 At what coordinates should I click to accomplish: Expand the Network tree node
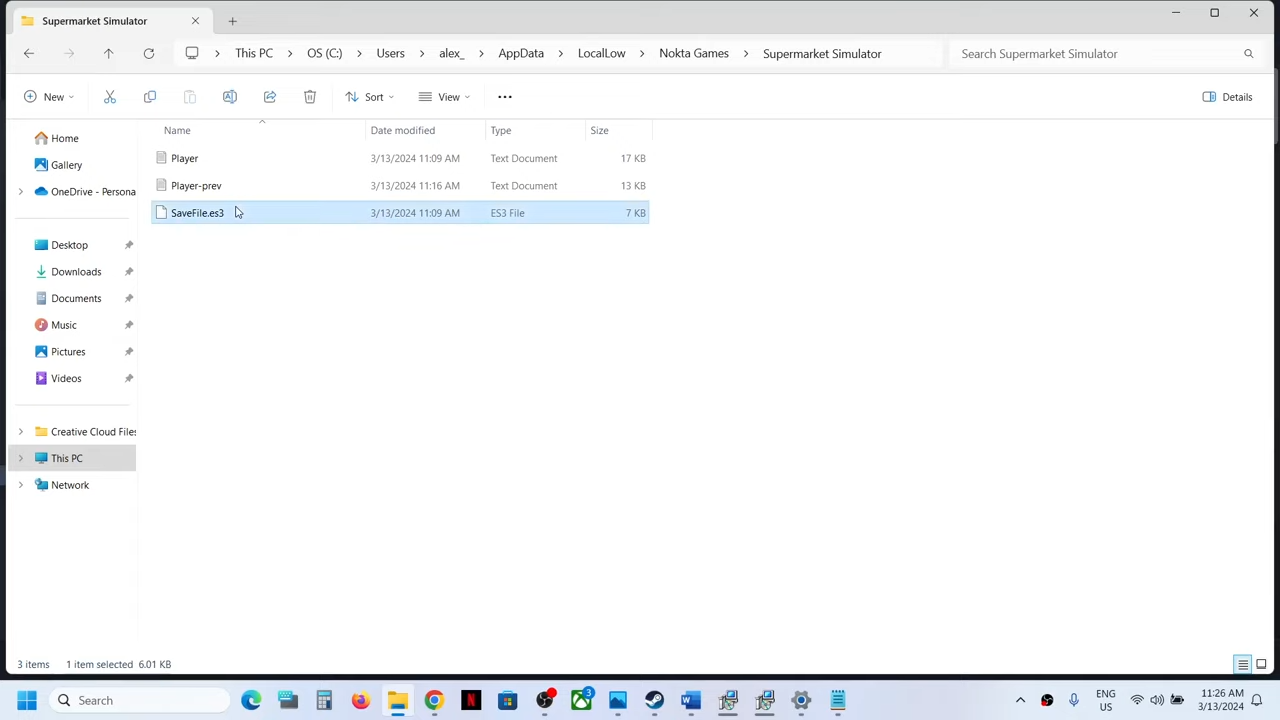pyautogui.click(x=20, y=486)
